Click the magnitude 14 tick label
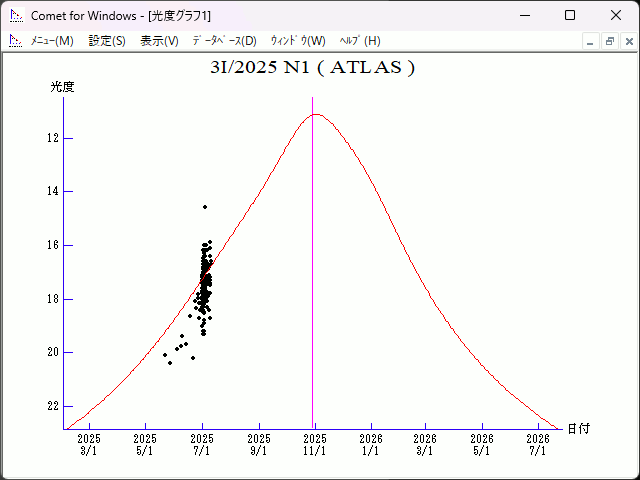Image resolution: width=640 pixels, height=480 pixels. point(53,191)
